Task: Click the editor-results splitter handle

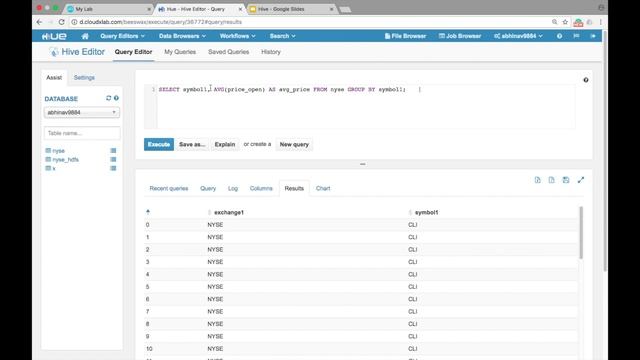Action: 362,164
